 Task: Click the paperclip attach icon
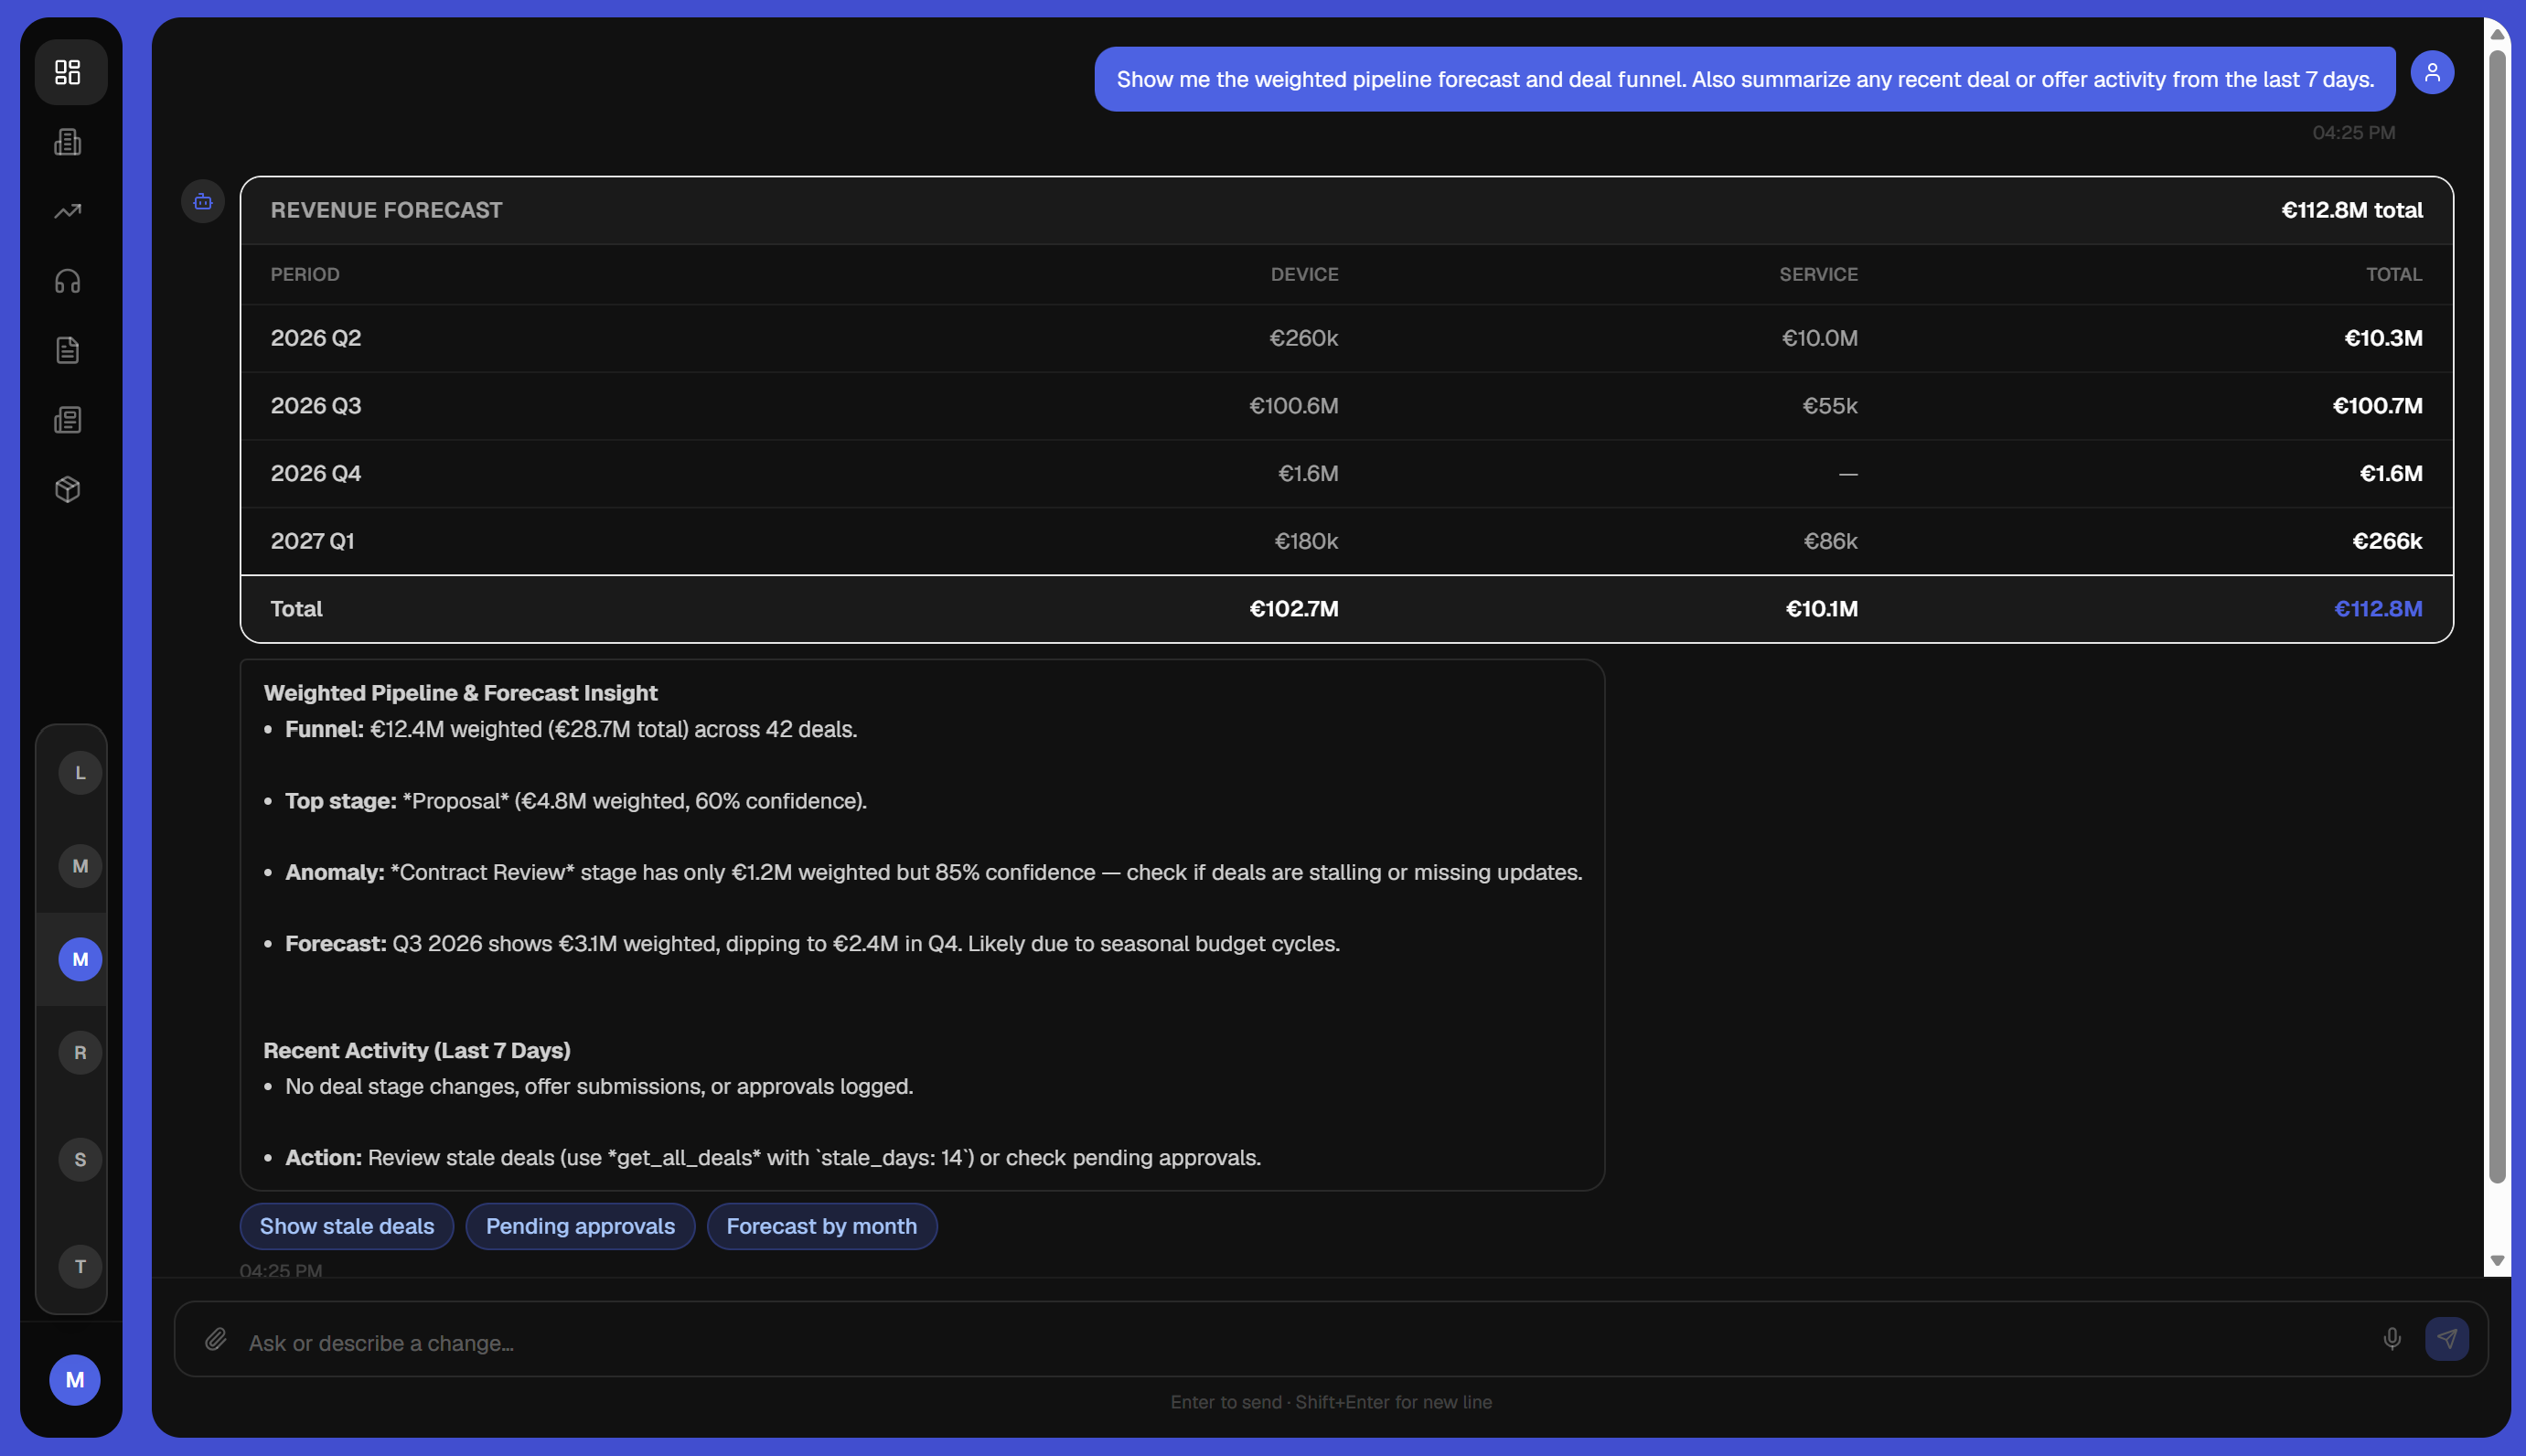tap(216, 1339)
